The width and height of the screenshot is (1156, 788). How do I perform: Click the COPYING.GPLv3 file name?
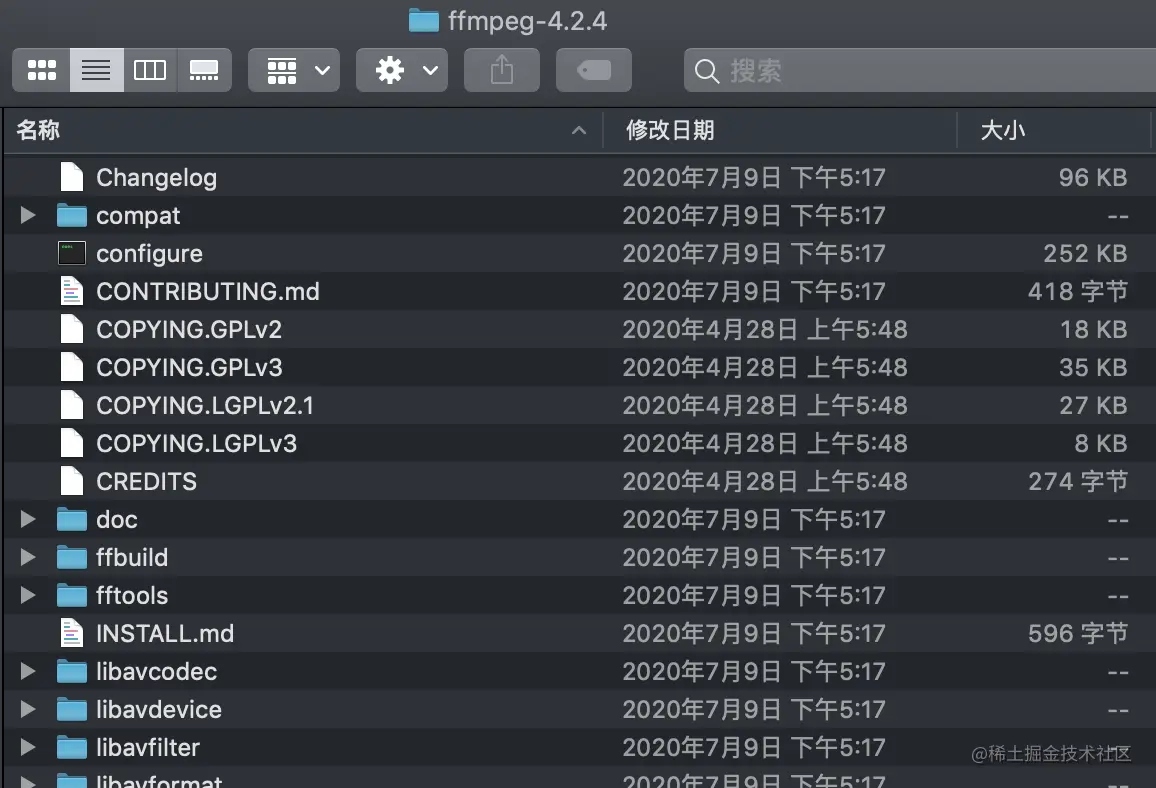pos(189,367)
